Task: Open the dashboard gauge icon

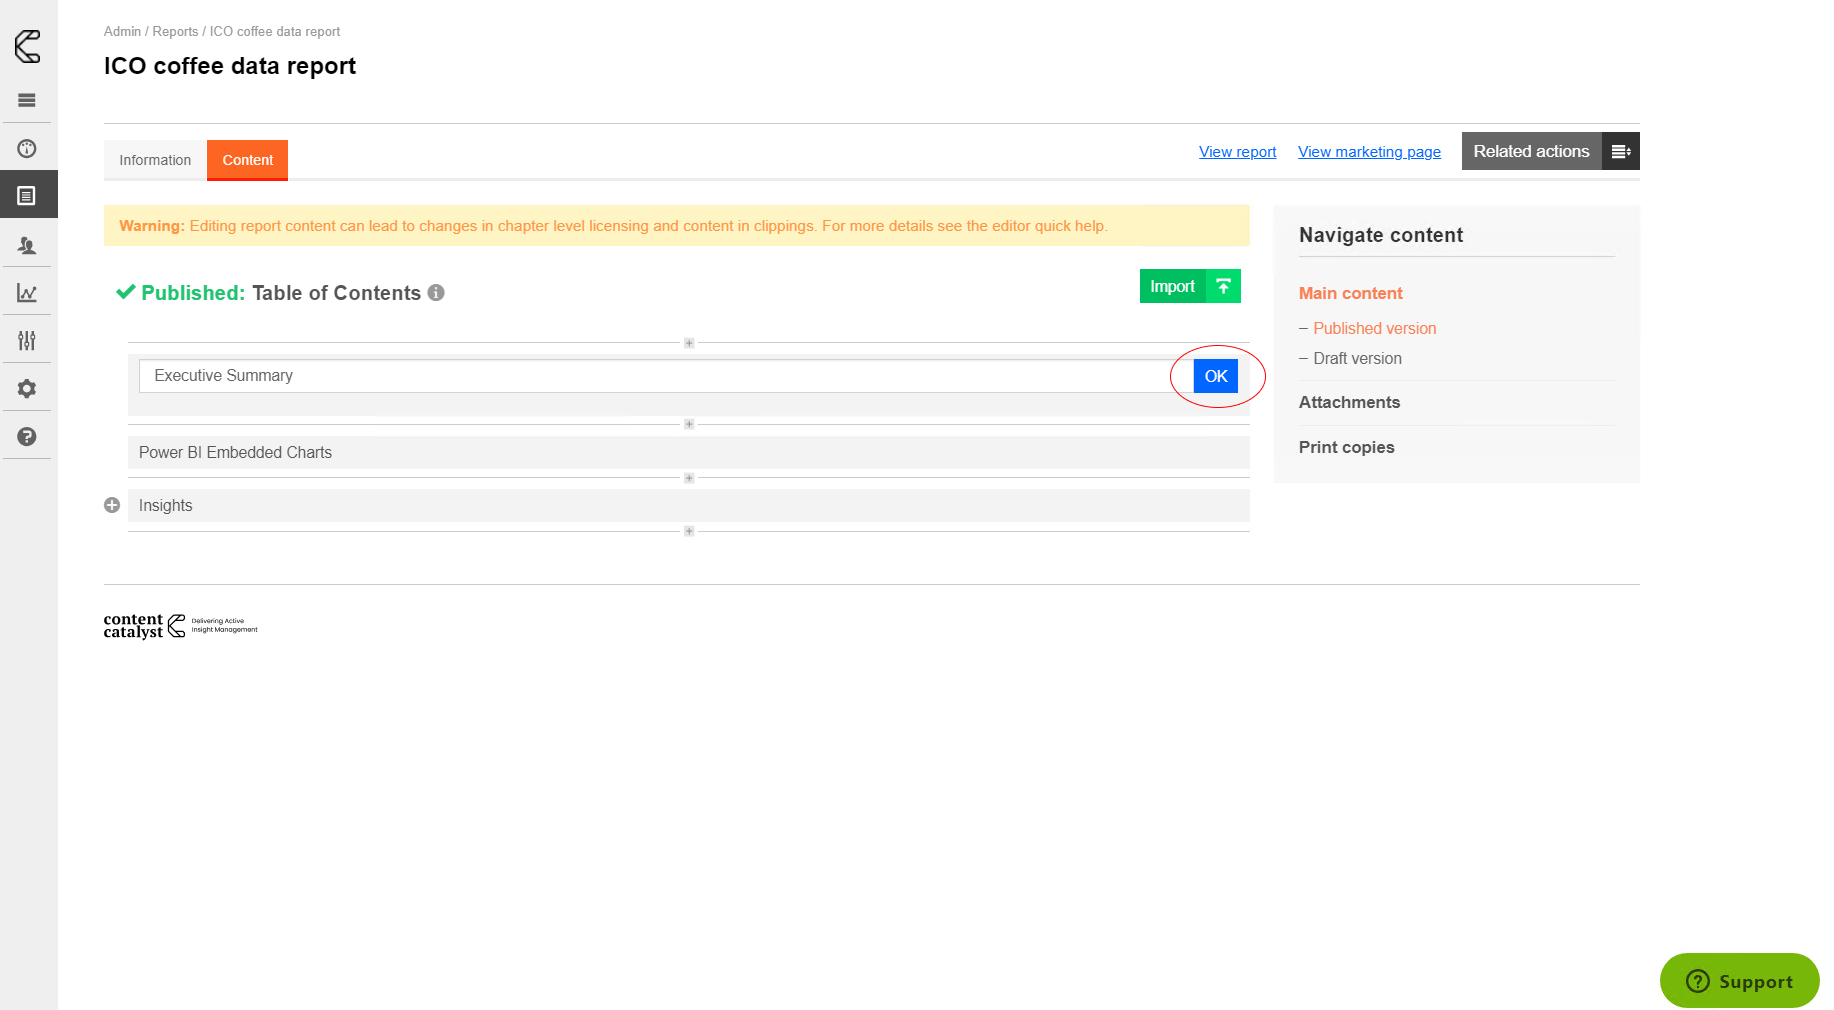Action: tap(27, 149)
